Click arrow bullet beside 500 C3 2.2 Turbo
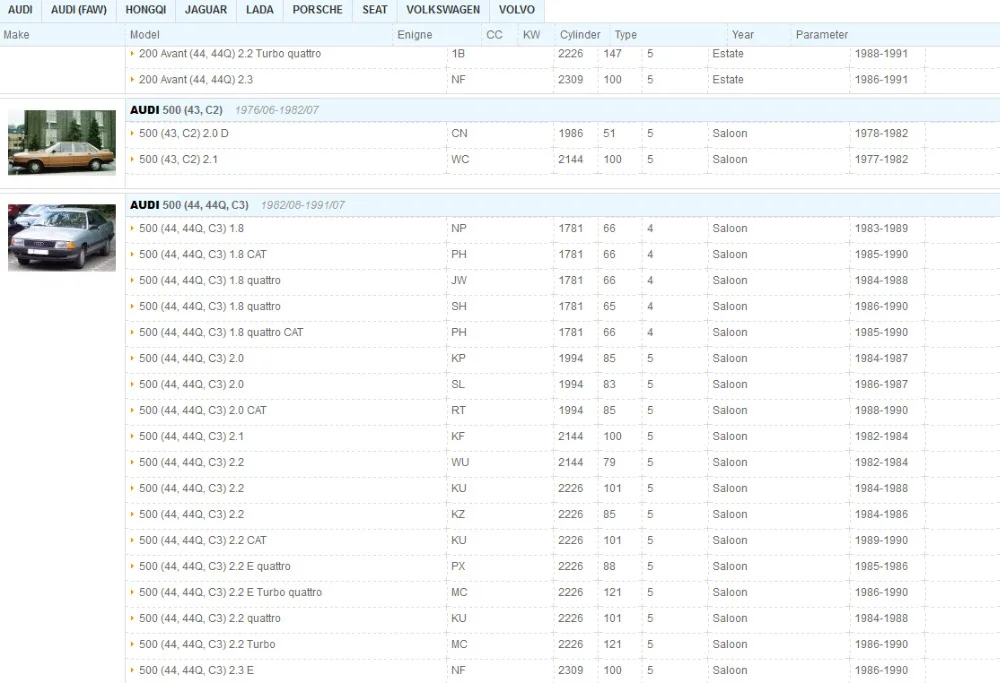 point(132,644)
